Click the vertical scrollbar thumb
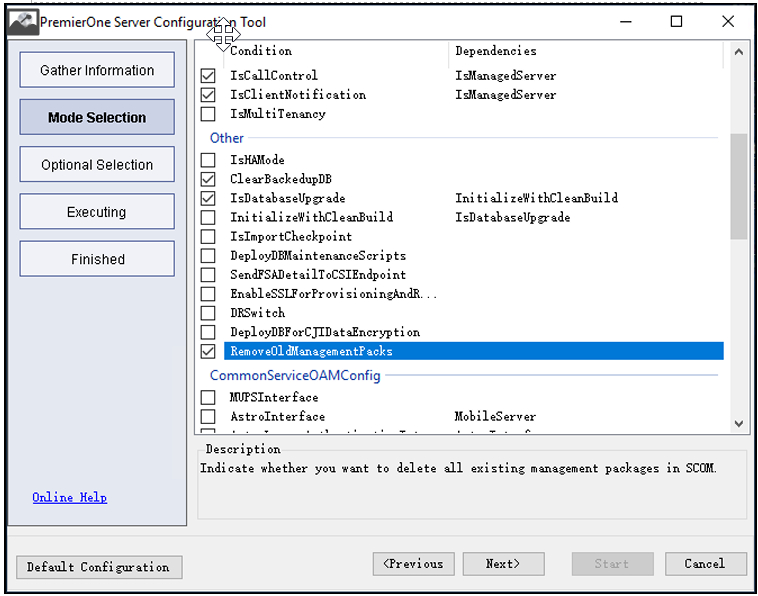Screen dimensions: 758x596 [x=738, y=187]
